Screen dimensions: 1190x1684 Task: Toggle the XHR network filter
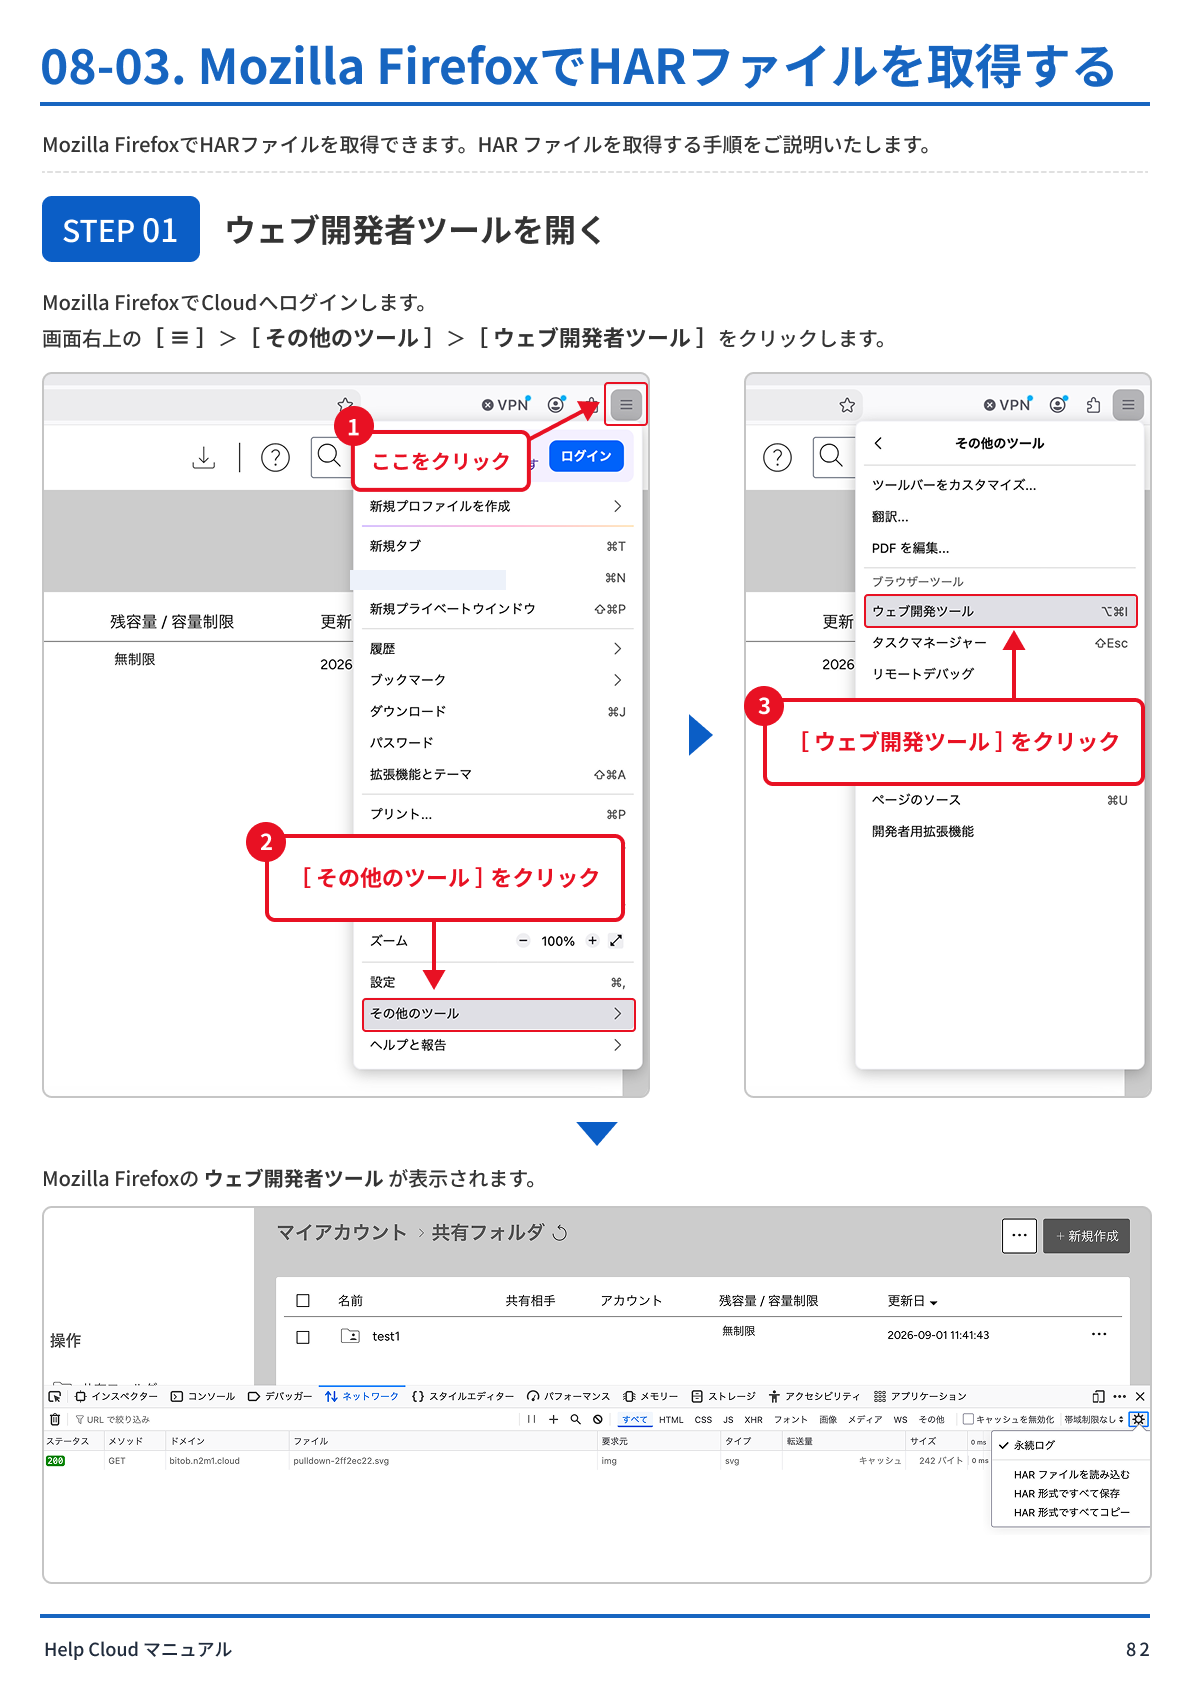(x=753, y=1419)
